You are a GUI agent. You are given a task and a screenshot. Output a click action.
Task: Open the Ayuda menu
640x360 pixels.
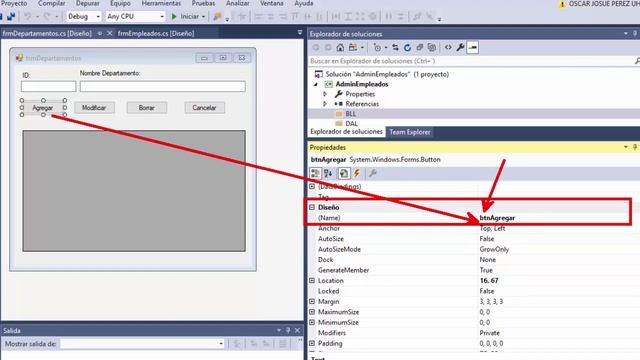[x=304, y=3]
